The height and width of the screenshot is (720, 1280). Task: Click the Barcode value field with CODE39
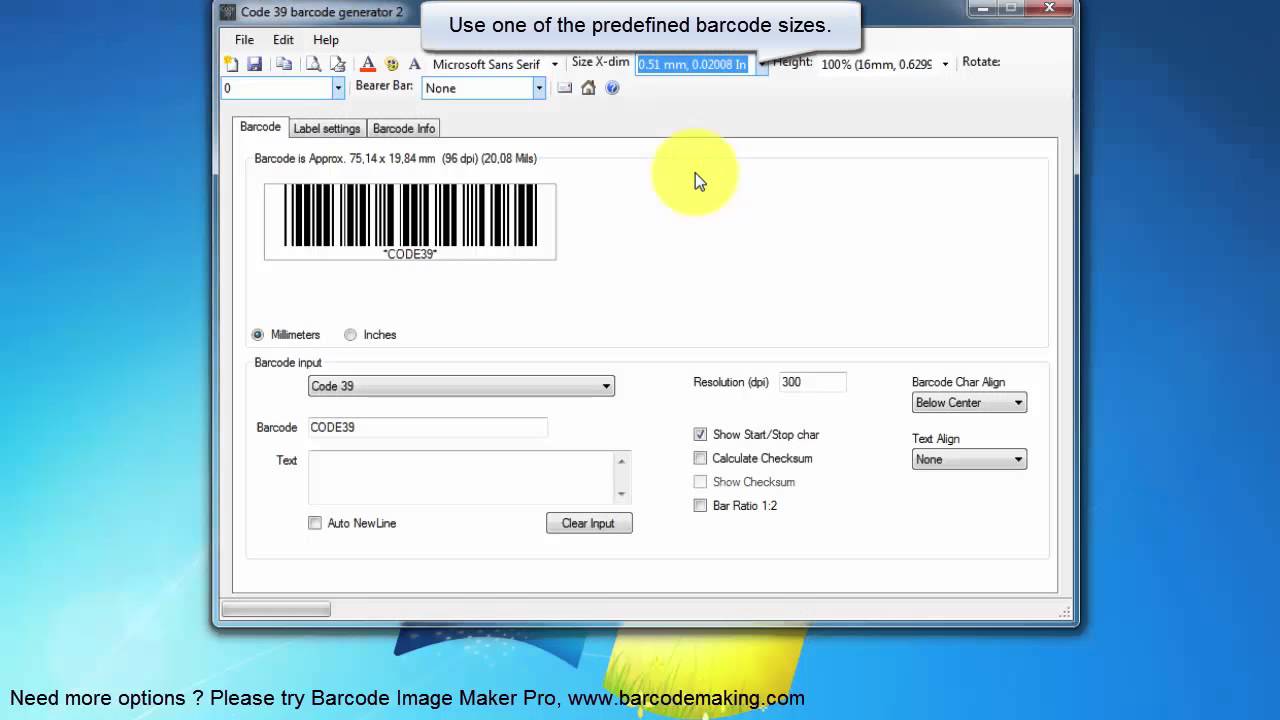[x=428, y=427]
